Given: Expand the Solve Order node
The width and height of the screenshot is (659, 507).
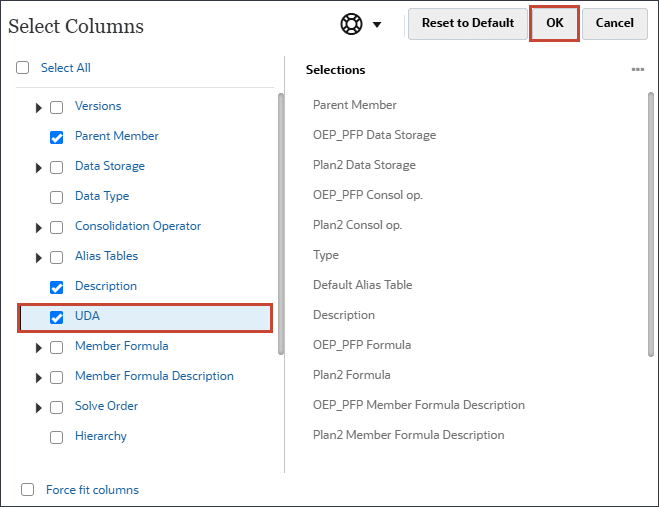Looking at the screenshot, I should pos(39,407).
